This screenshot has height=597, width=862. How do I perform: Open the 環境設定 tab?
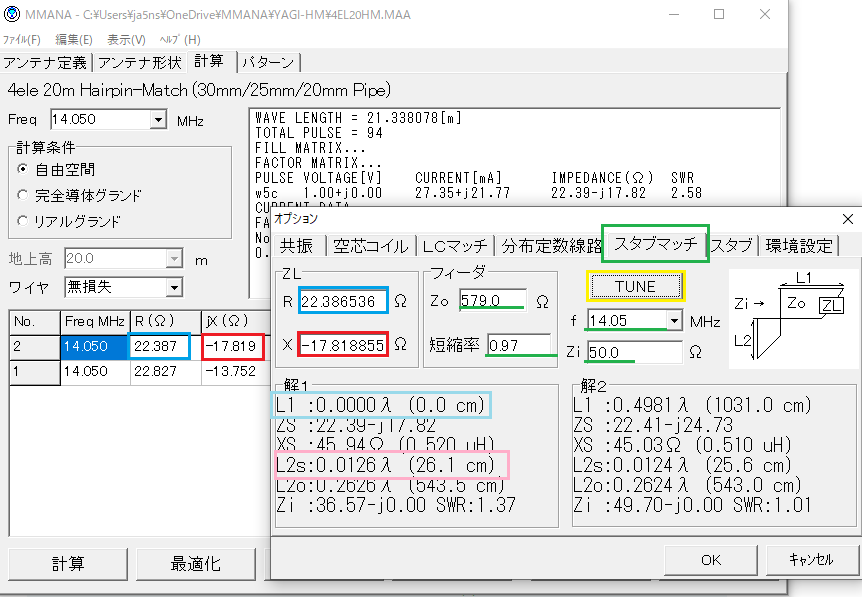798,246
